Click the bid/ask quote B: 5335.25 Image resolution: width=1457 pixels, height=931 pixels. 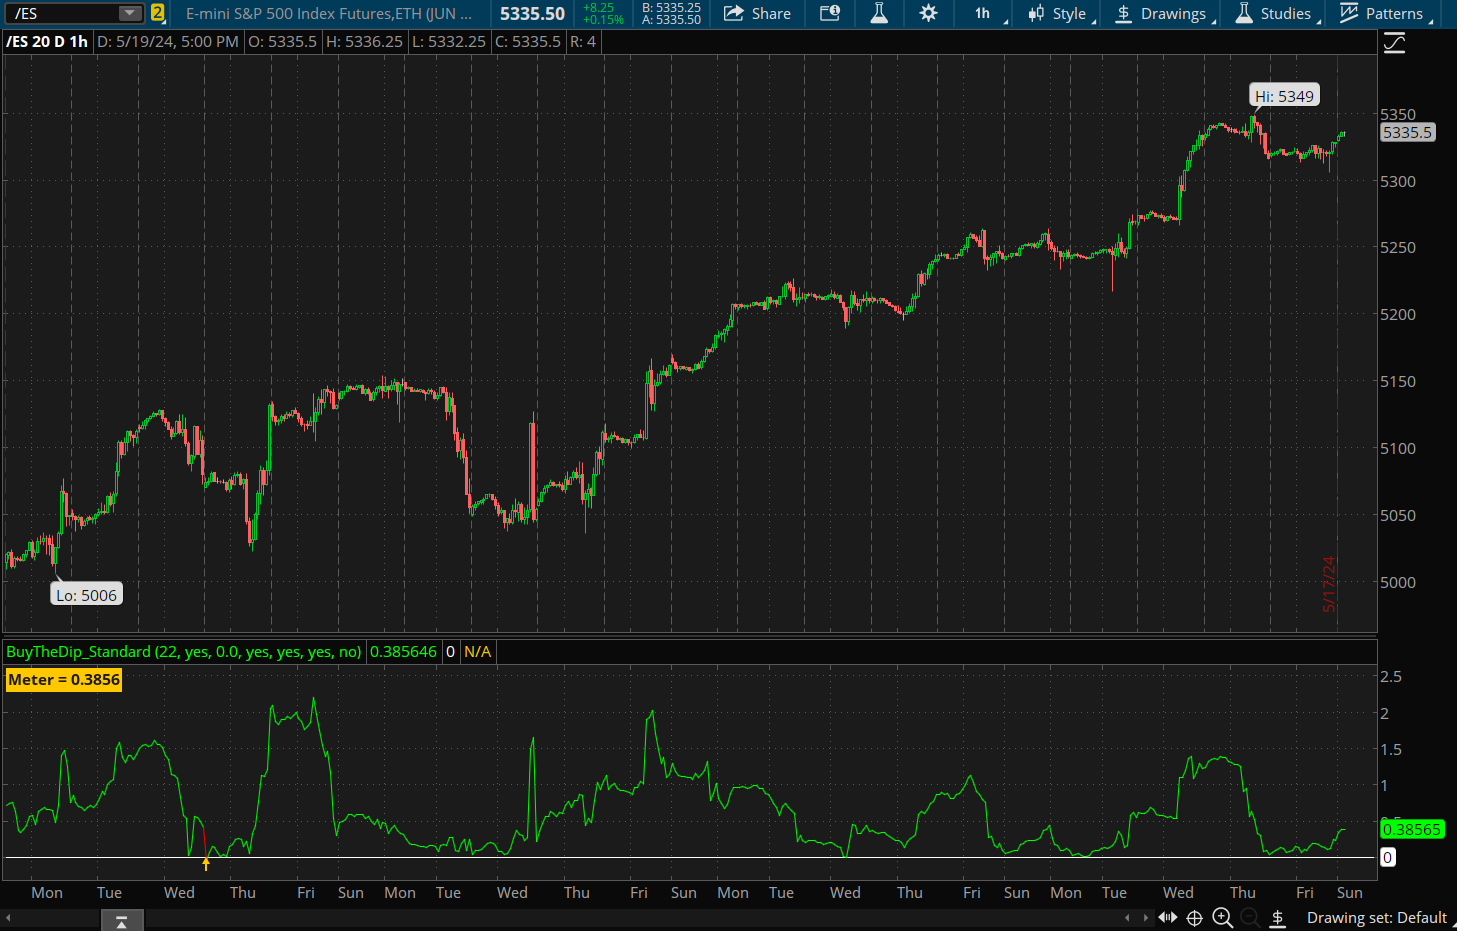(671, 8)
